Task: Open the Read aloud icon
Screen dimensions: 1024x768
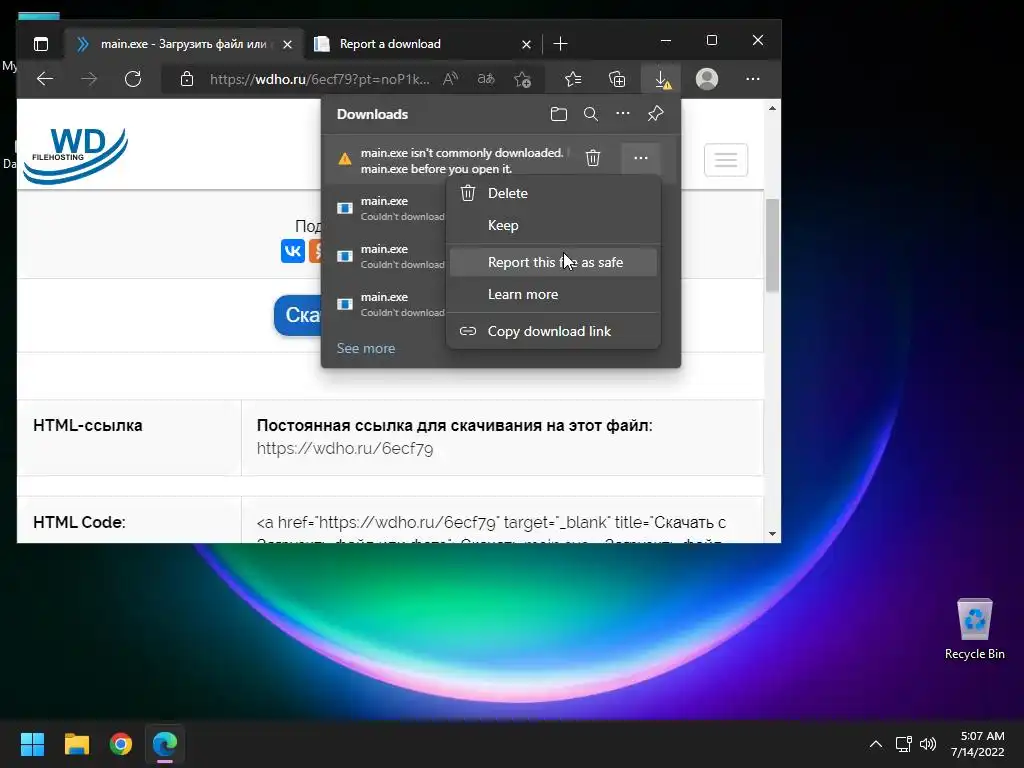Action: pos(450,79)
